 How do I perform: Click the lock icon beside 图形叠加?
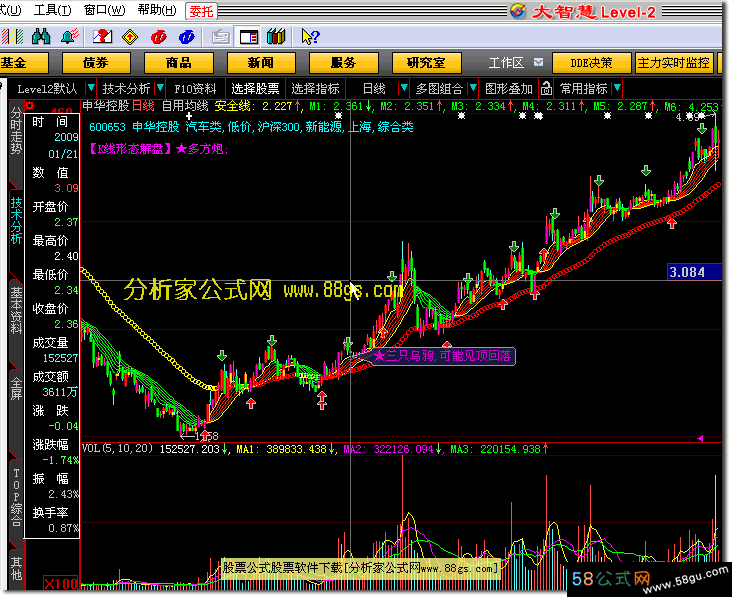pos(546,88)
